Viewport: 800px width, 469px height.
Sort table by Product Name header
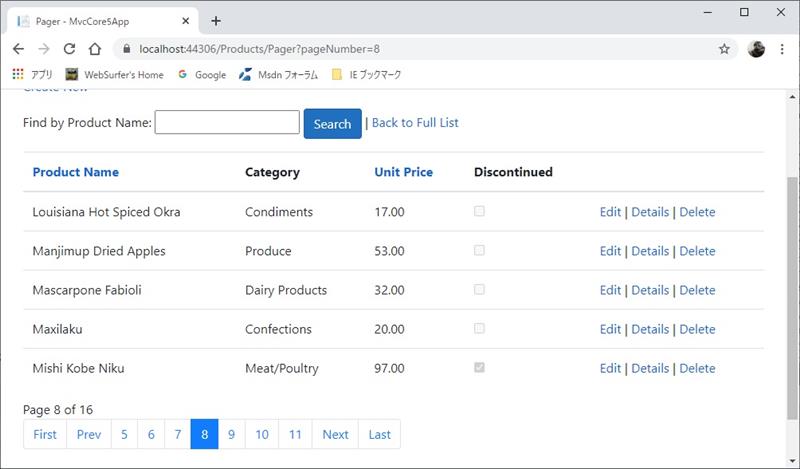point(75,172)
